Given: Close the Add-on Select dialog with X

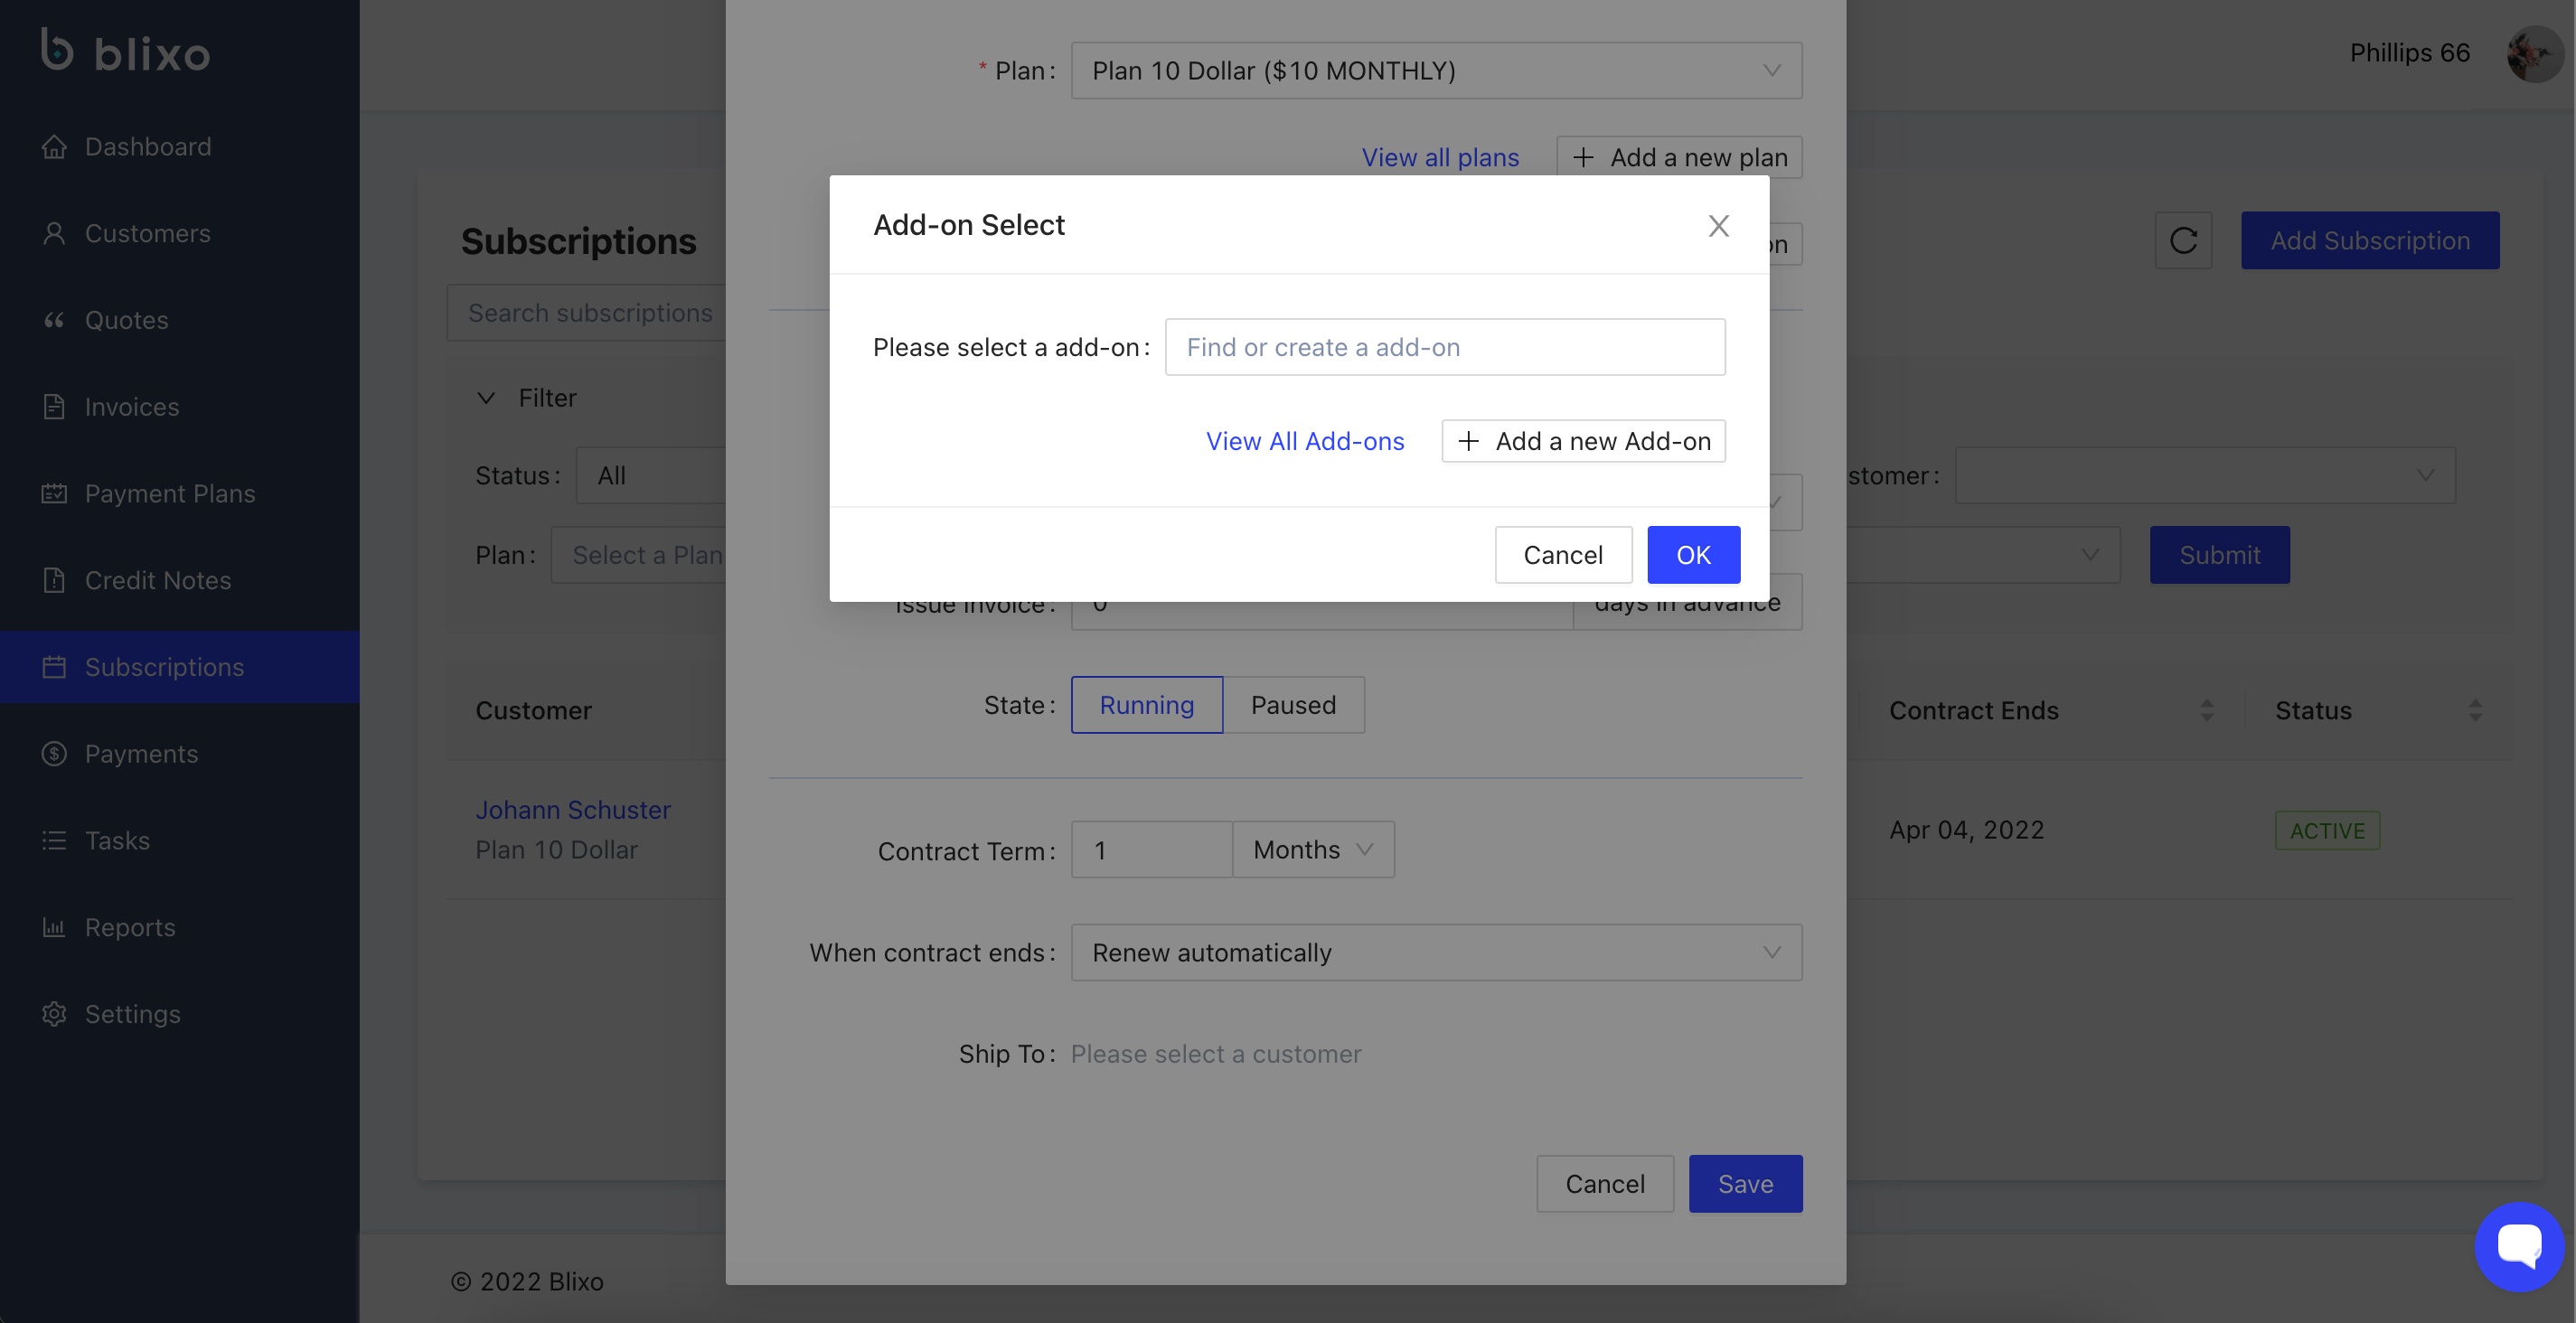Looking at the screenshot, I should (1718, 226).
